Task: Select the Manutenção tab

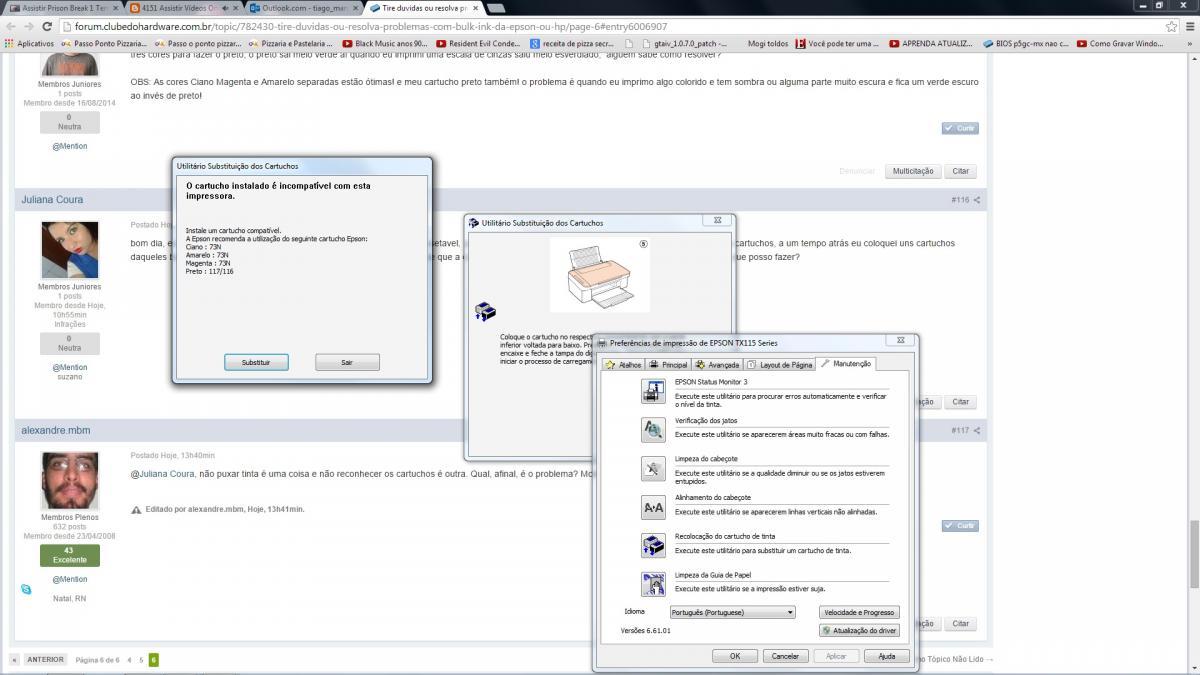Action: click(x=846, y=364)
